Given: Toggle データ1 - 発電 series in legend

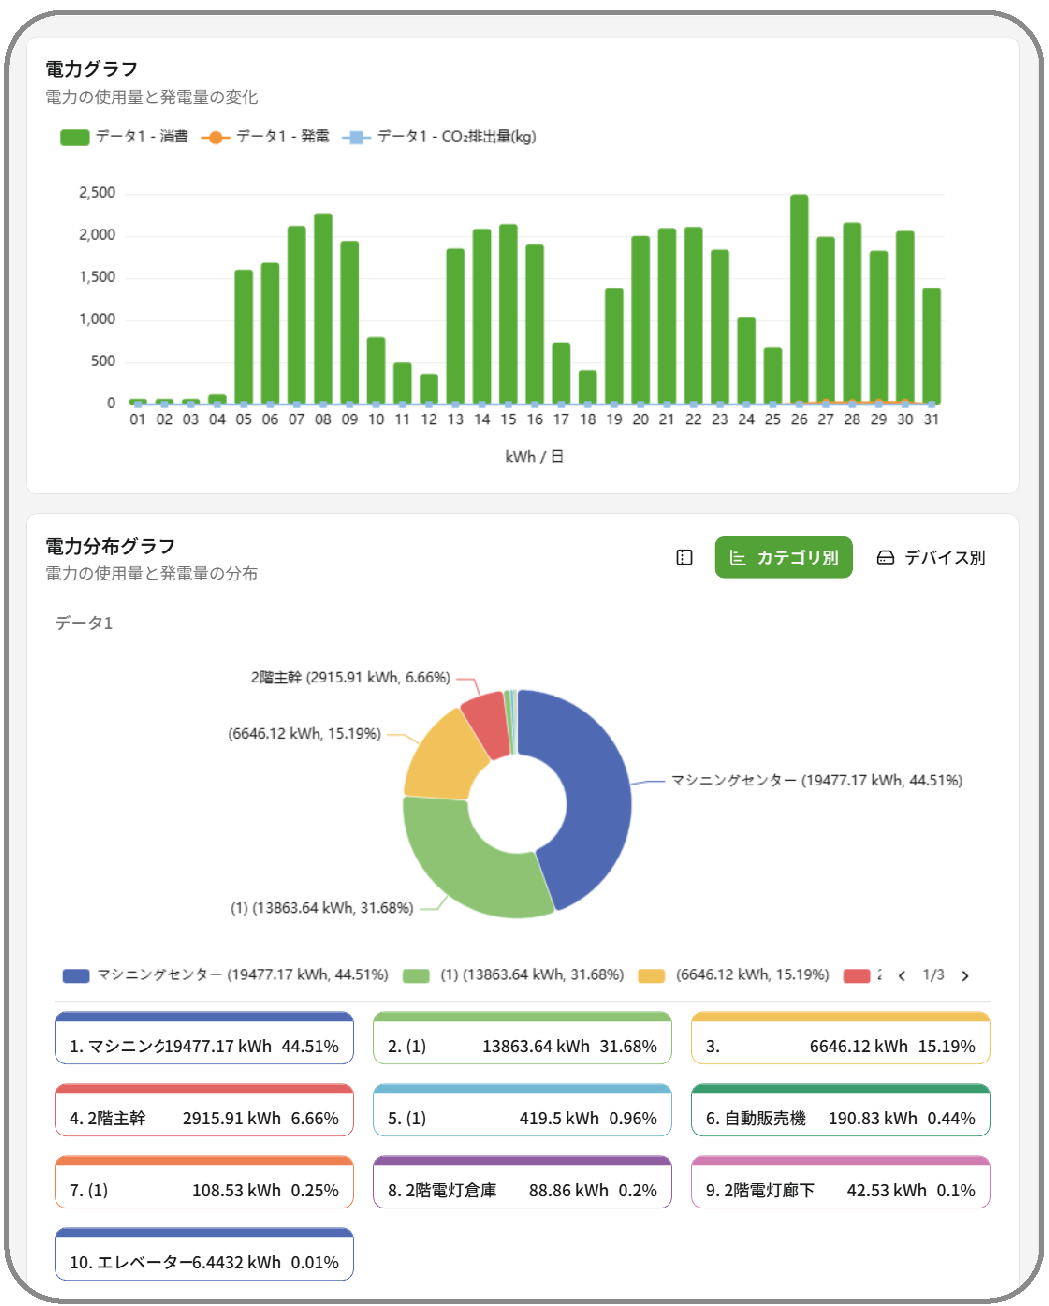Looking at the screenshot, I should (x=266, y=137).
